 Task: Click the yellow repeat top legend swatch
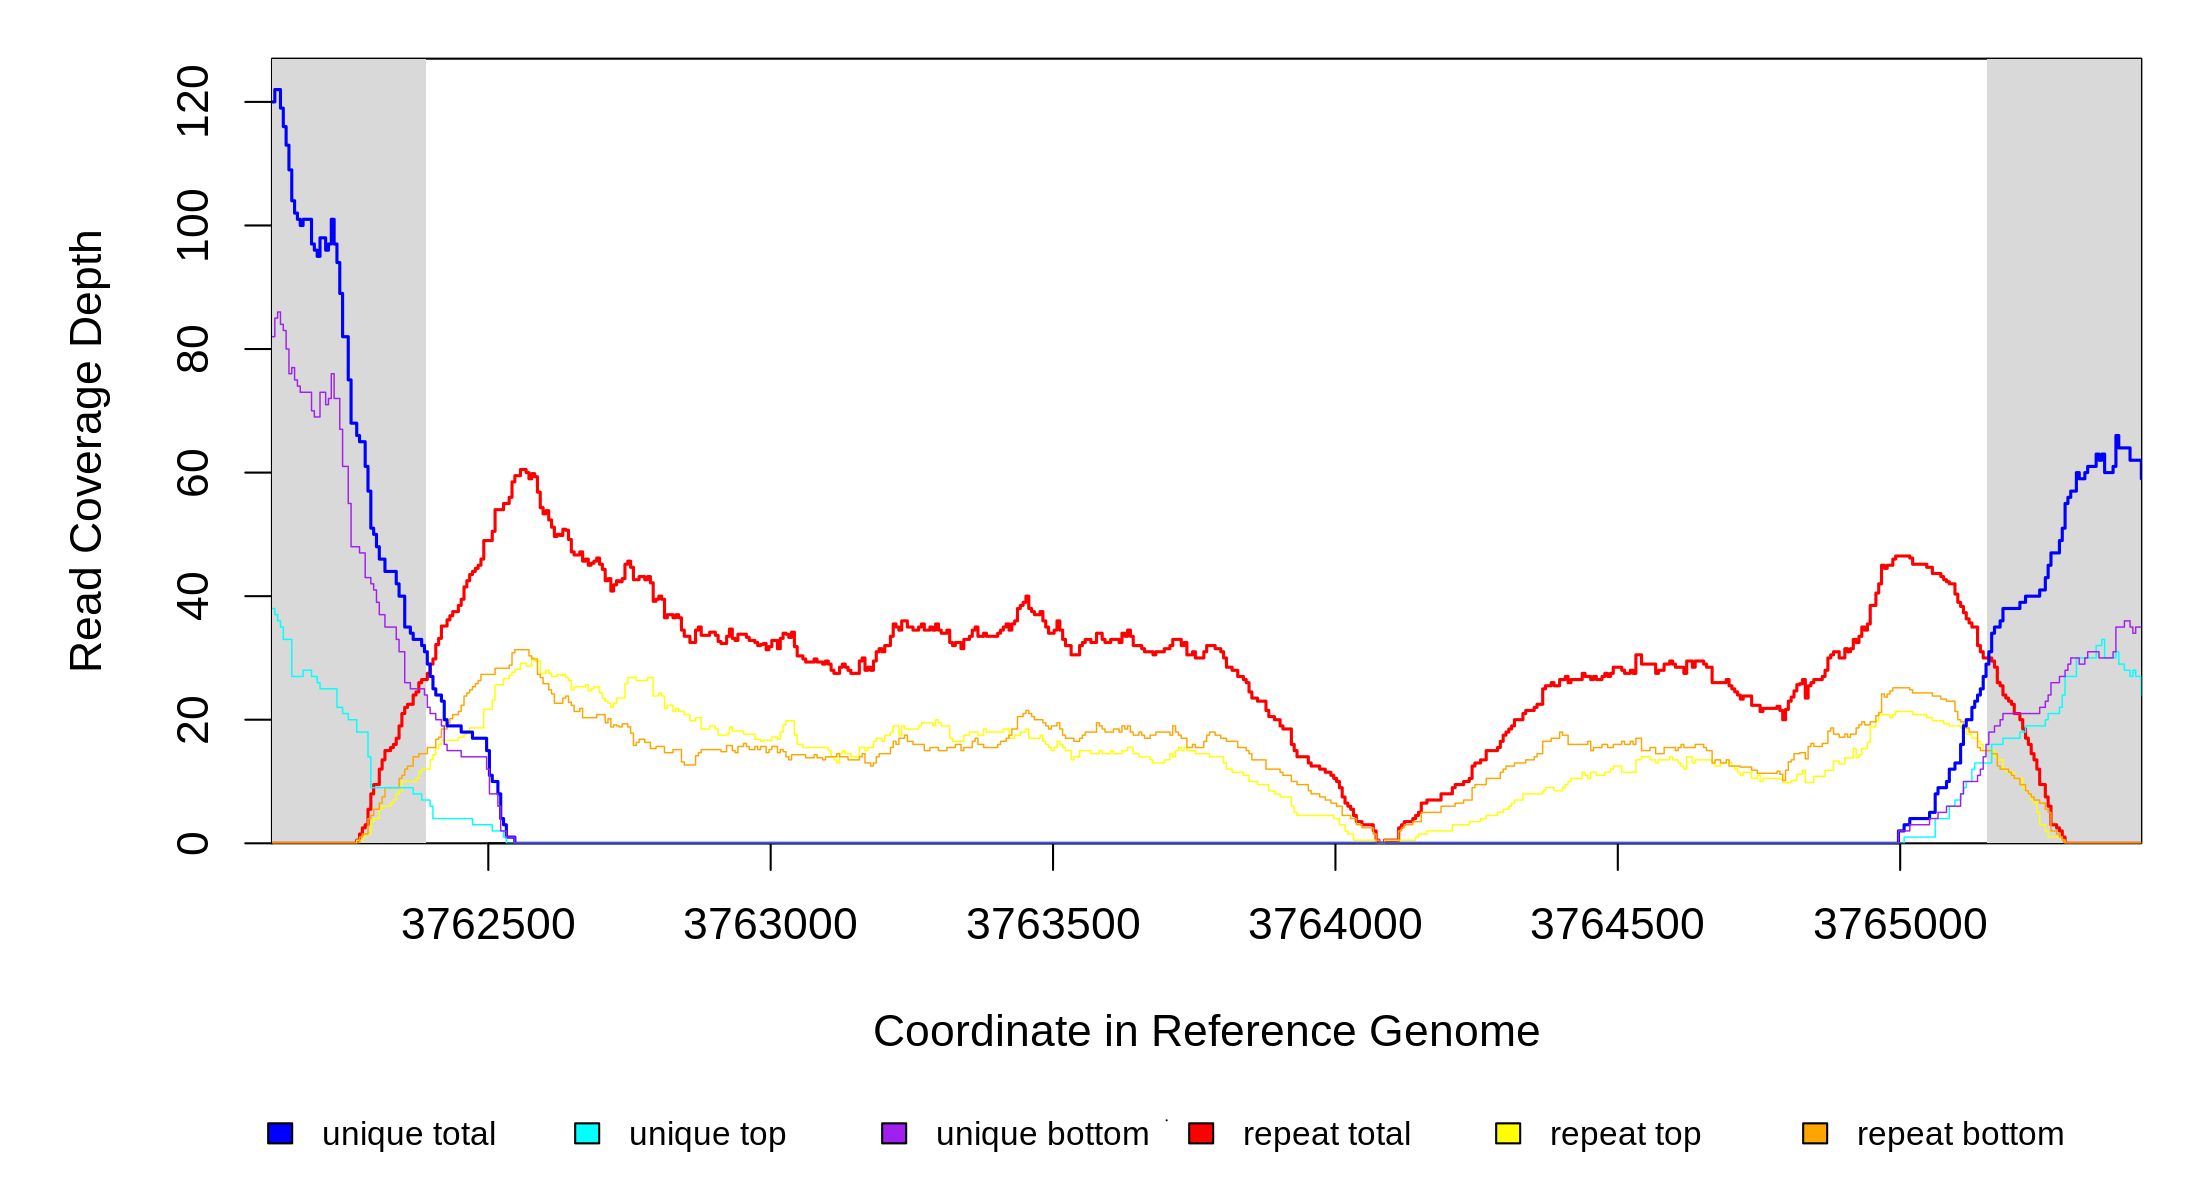[x=1508, y=1133]
